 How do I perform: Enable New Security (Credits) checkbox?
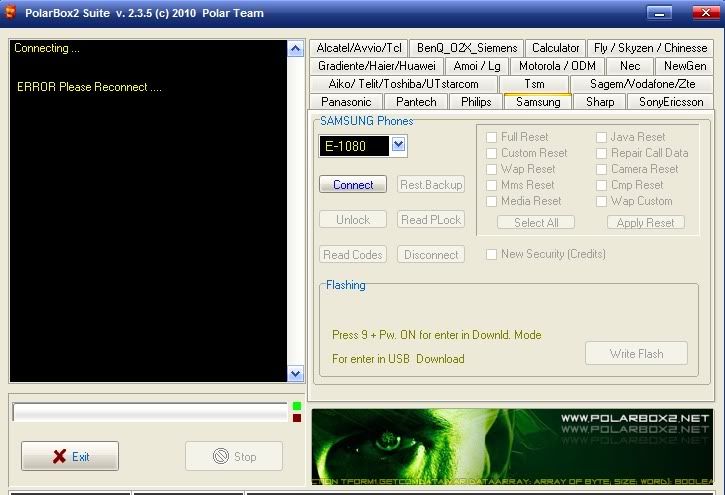pos(492,254)
